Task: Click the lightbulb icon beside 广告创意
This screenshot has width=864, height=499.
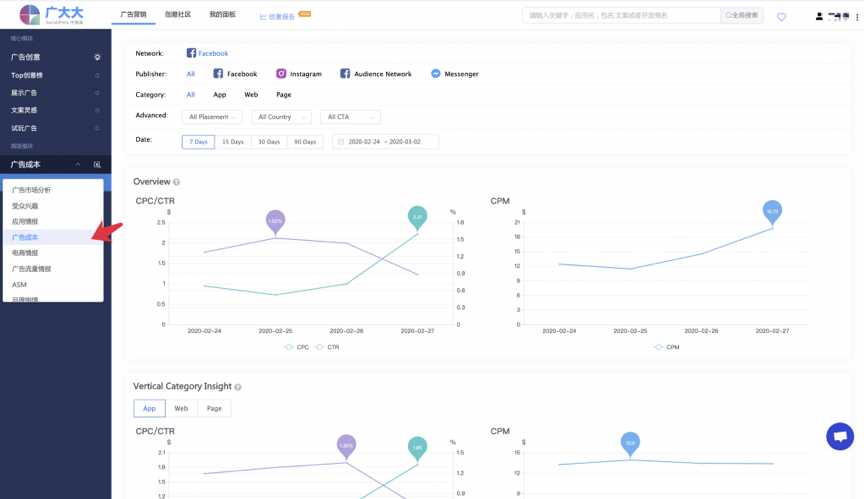Action: [97, 57]
